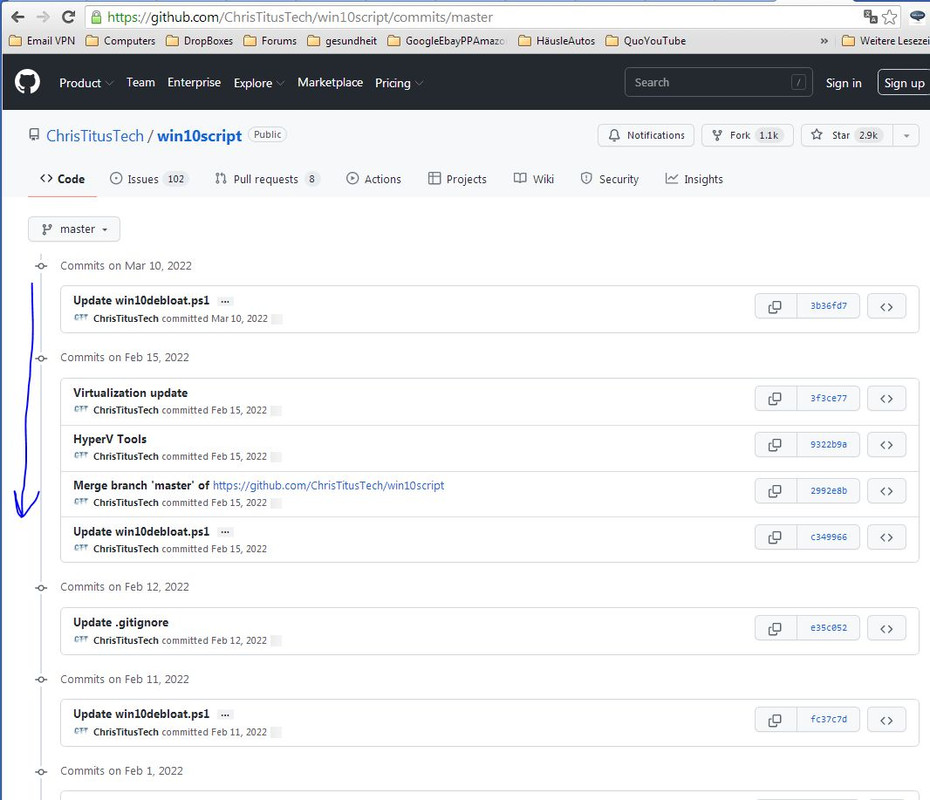Bookmark this page with the star icon
Screen dimensions: 930x800
pyautogui.click(x=889, y=17)
